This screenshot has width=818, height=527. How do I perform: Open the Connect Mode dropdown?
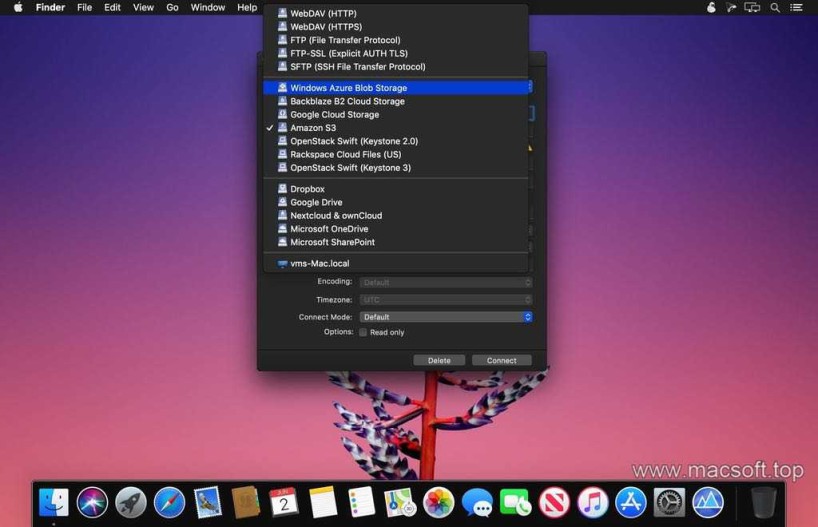(x=445, y=317)
